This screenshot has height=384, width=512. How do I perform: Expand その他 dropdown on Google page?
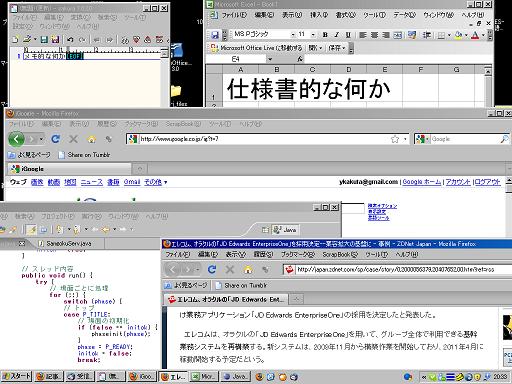[x=156, y=182]
